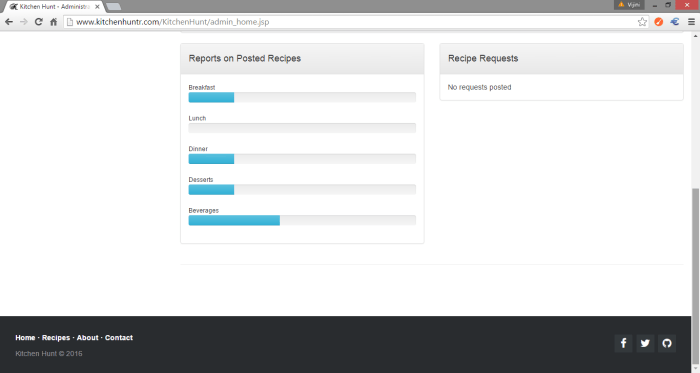Open the Home footer link

(x=25, y=338)
